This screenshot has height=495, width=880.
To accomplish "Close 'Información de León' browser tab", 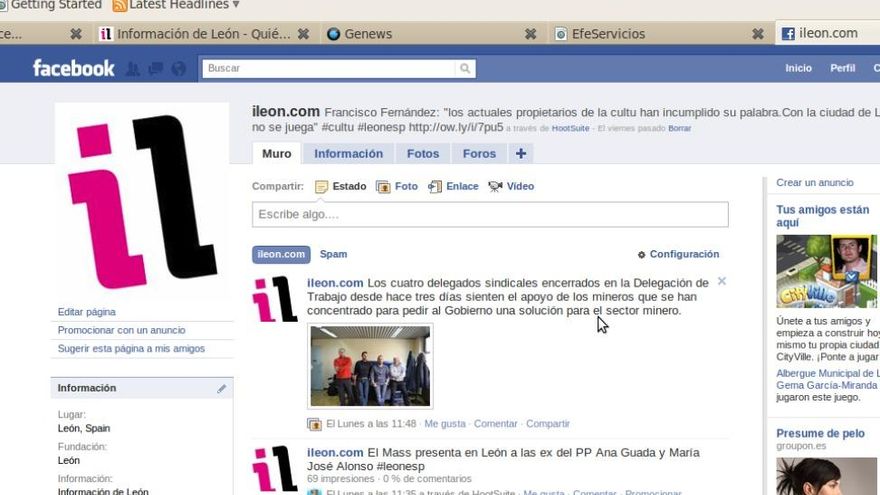I will coord(303,34).
